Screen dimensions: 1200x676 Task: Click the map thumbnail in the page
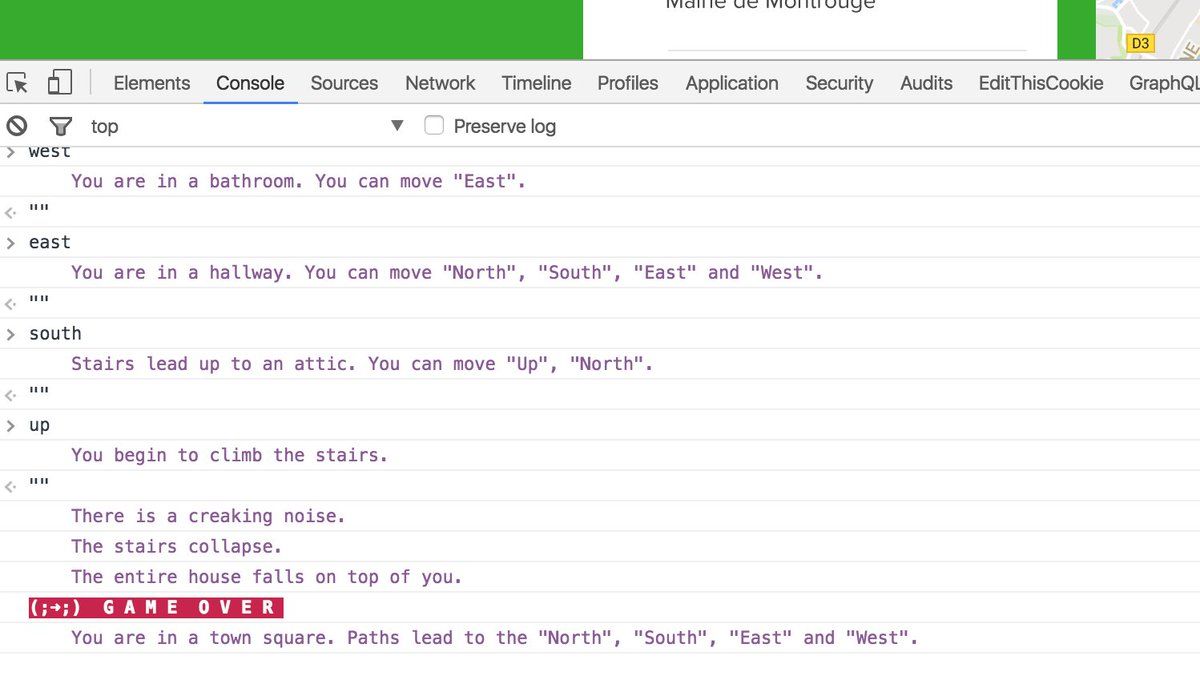[x=1150, y=25]
